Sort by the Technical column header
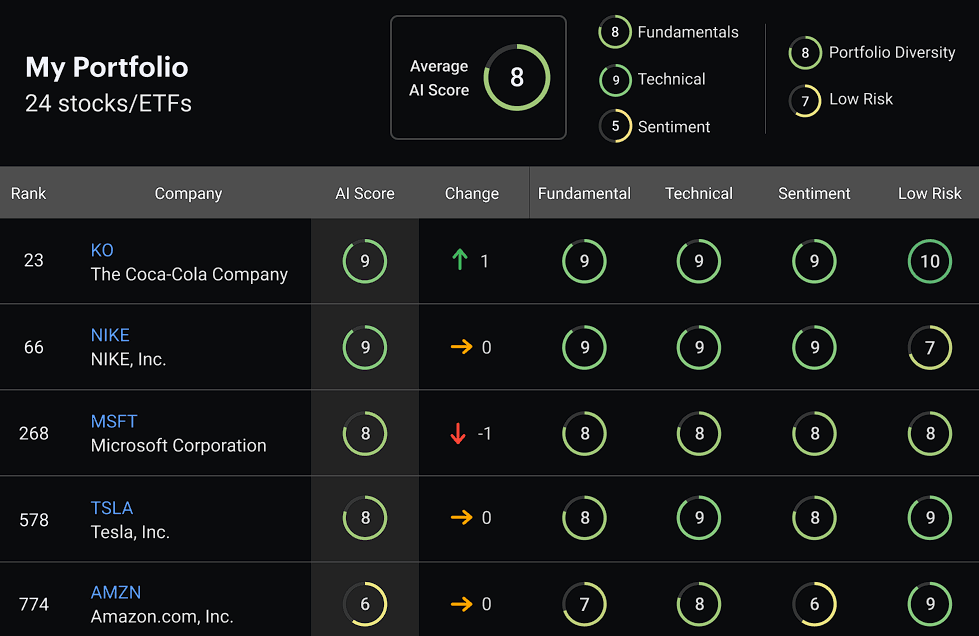Image resolution: width=979 pixels, height=636 pixels. (x=699, y=193)
